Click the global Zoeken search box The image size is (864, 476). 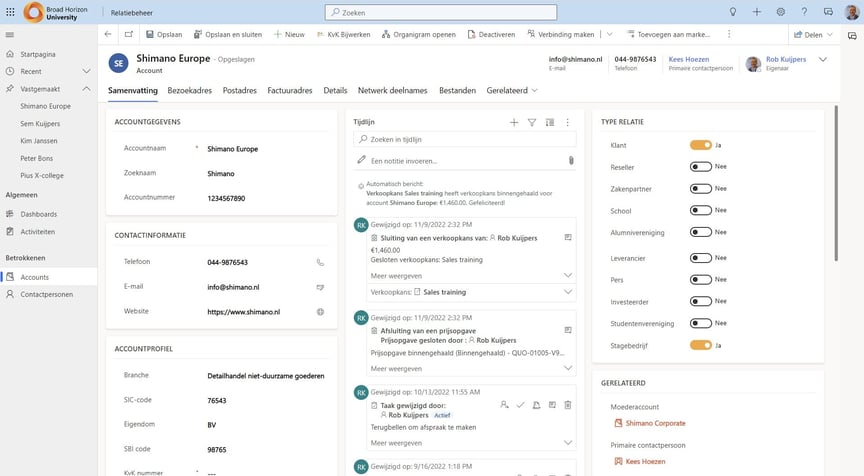(x=441, y=12)
